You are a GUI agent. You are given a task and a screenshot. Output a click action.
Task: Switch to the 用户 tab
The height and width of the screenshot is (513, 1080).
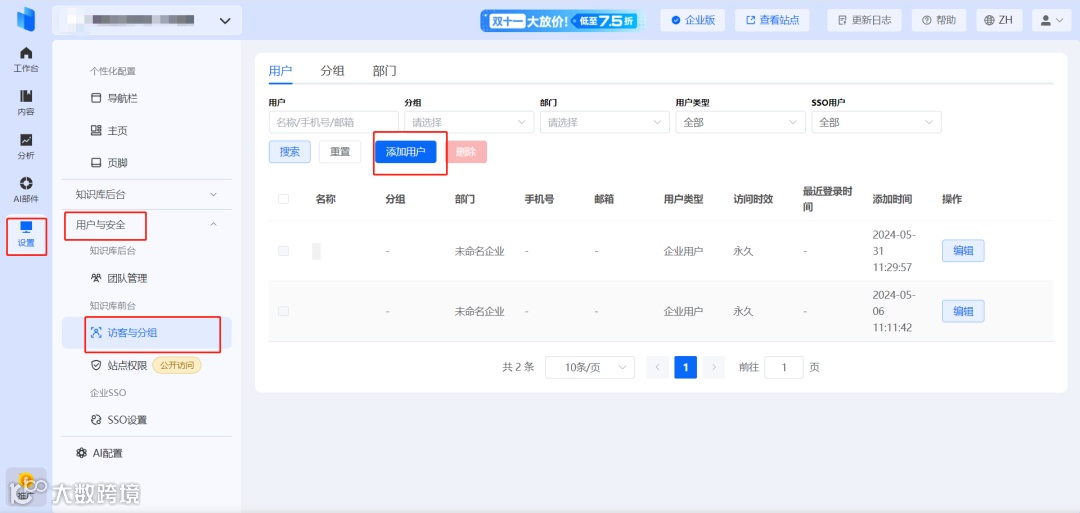coord(280,71)
